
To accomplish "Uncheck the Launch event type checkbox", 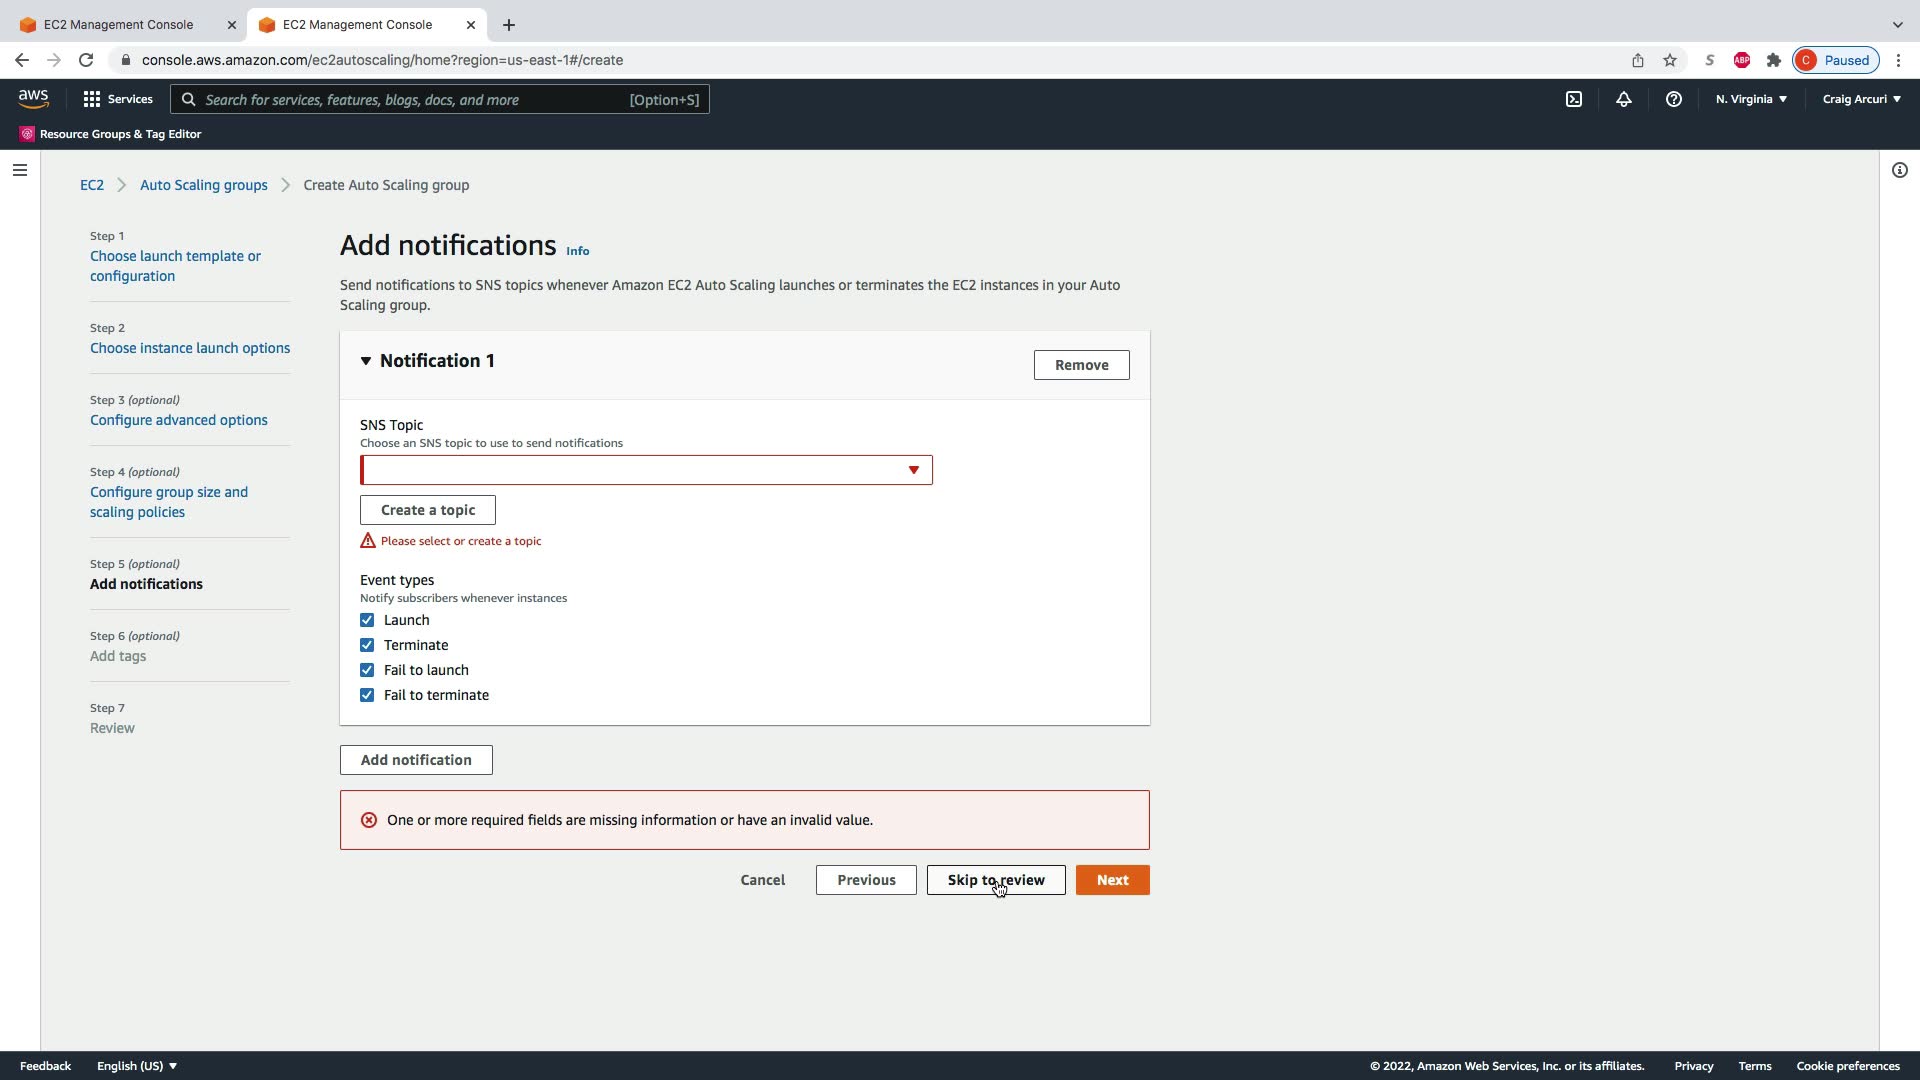I will (367, 620).
